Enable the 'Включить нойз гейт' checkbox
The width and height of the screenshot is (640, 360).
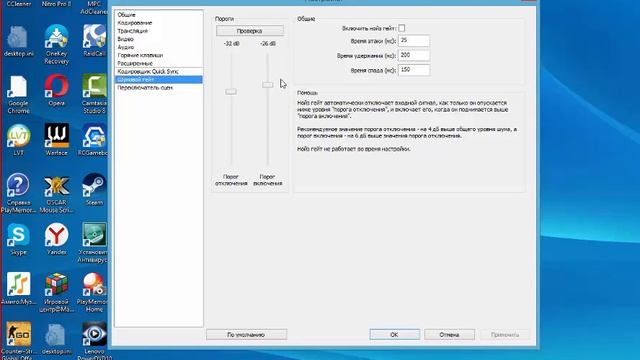(402, 28)
